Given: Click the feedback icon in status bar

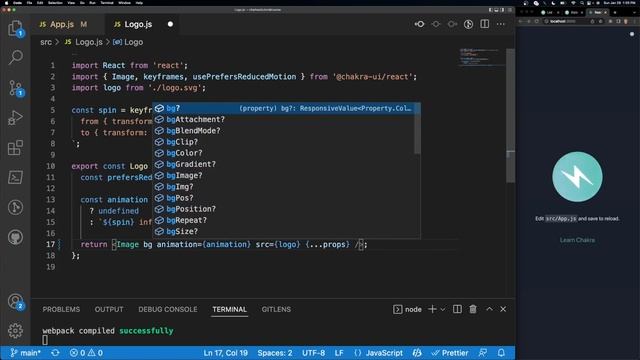Looking at the screenshot, I should pos(483,353).
